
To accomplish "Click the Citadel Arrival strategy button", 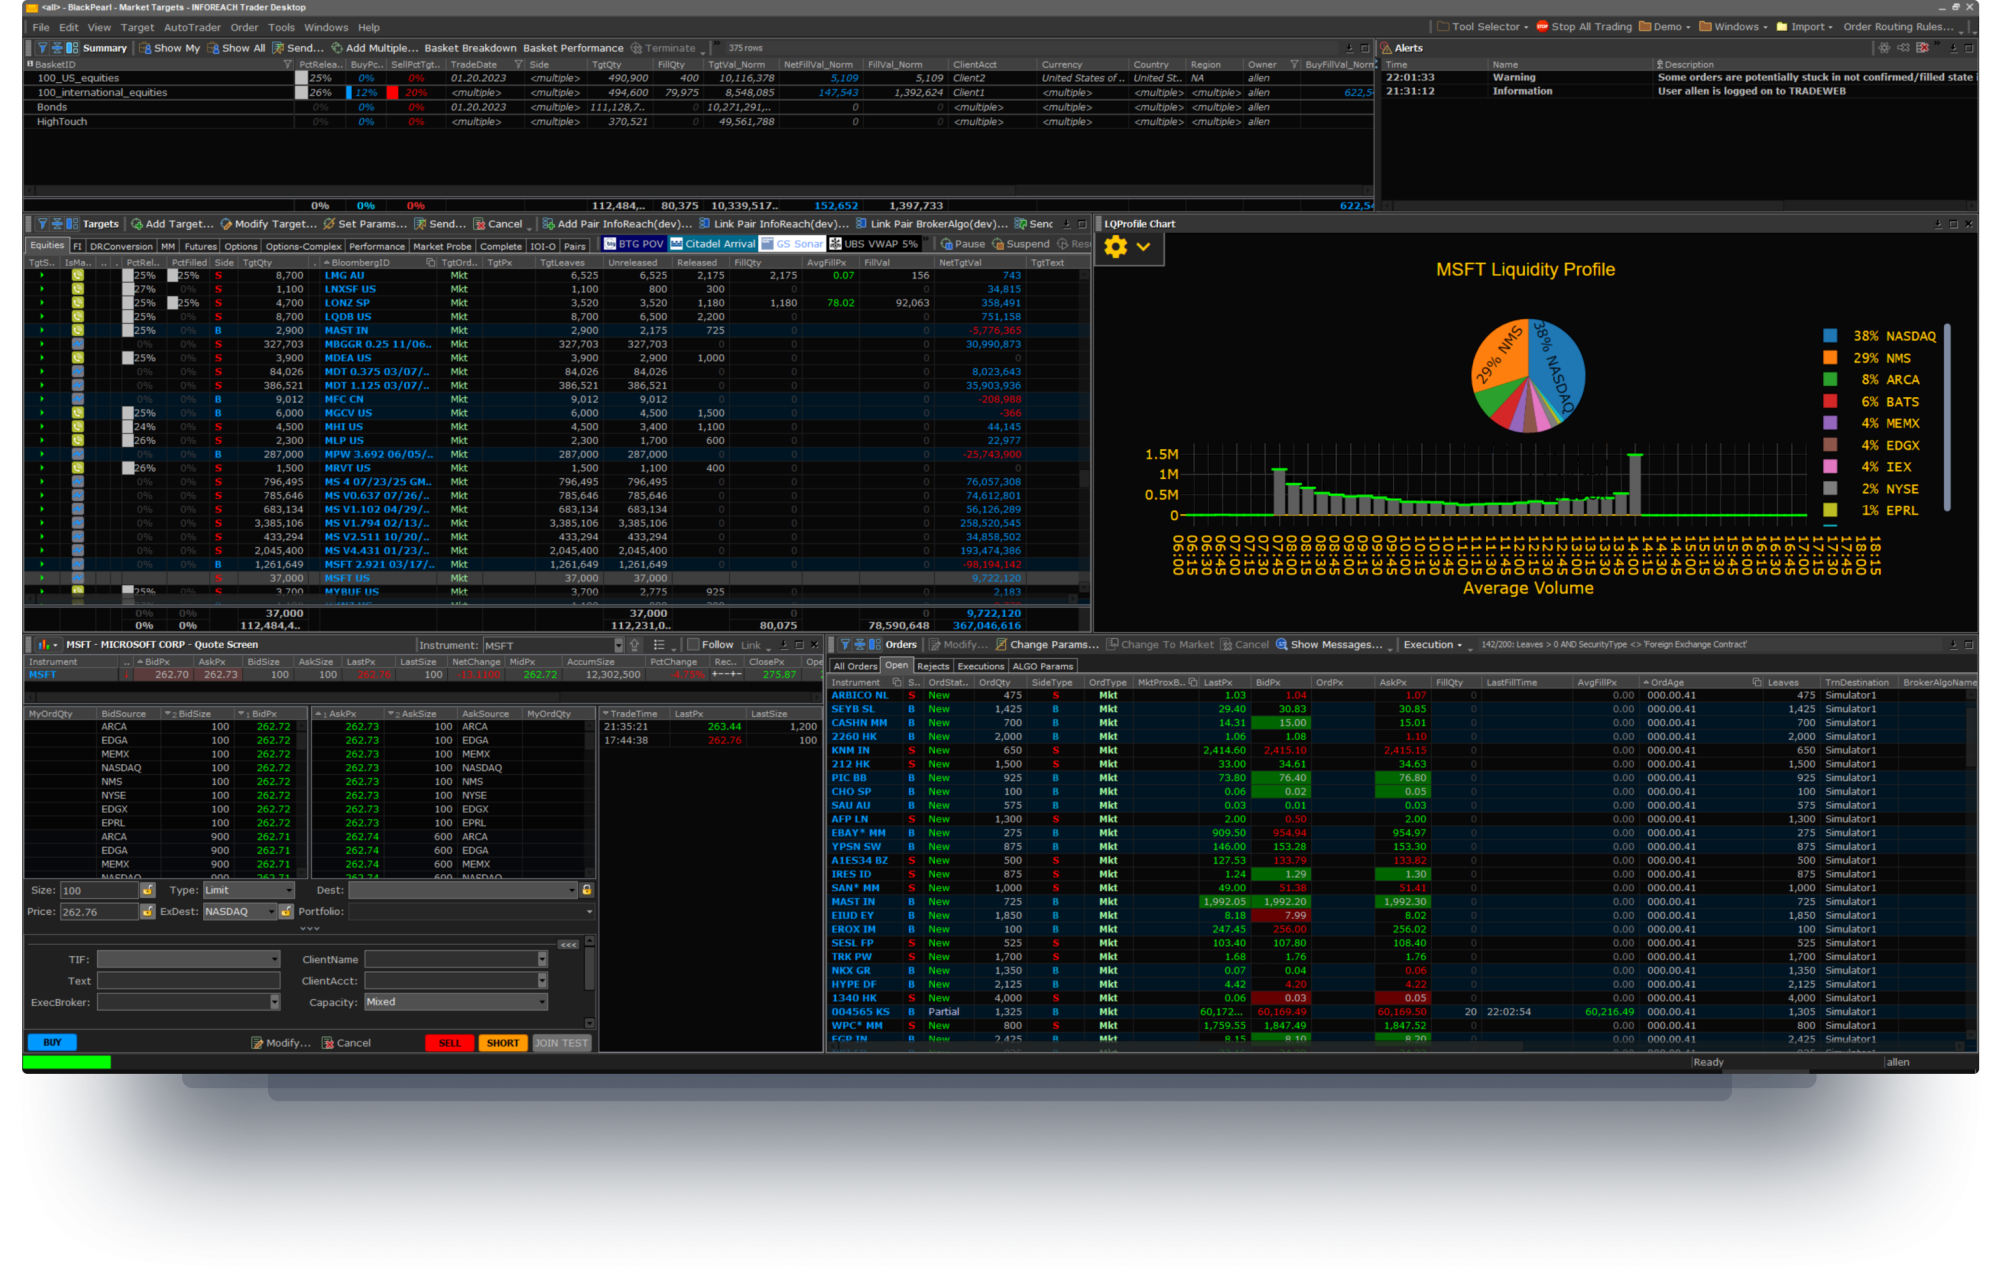I will tap(713, 244).
